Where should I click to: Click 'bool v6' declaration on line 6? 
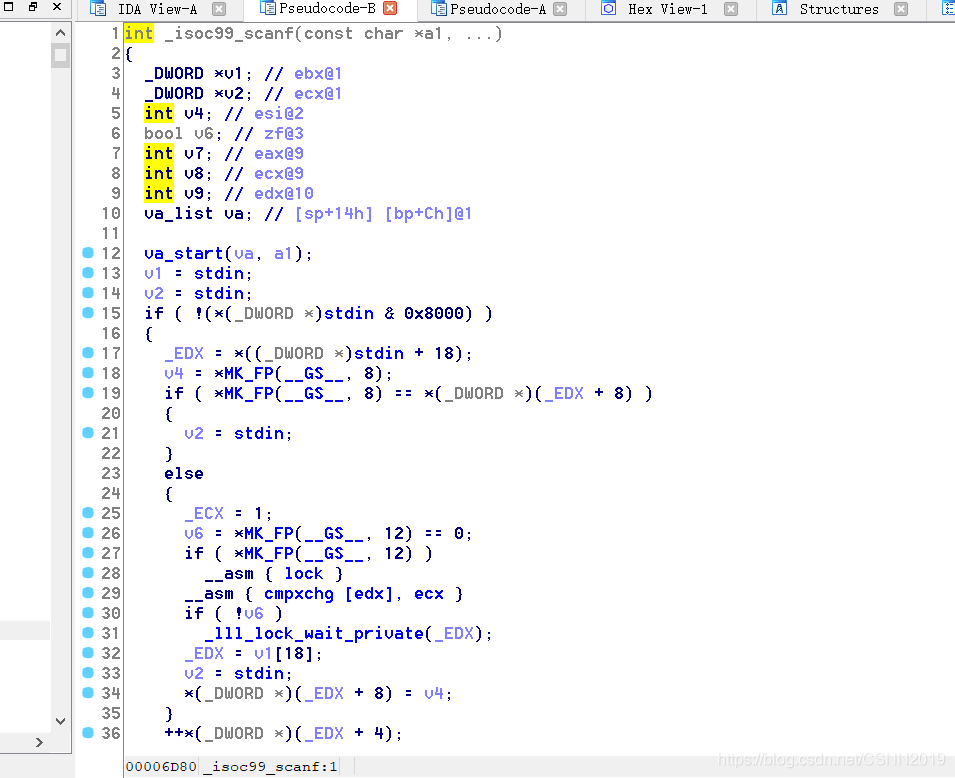coord(178,133)
